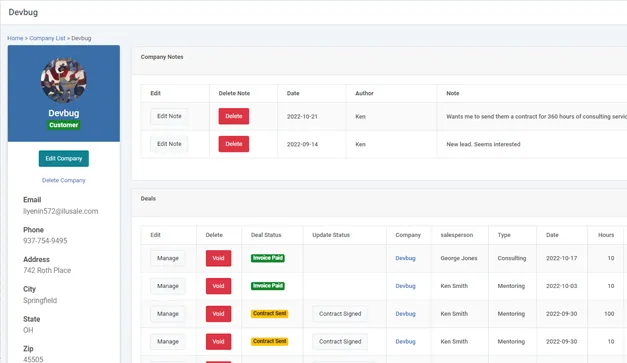
Task: Click the green Customer badge
Action: 64,125
